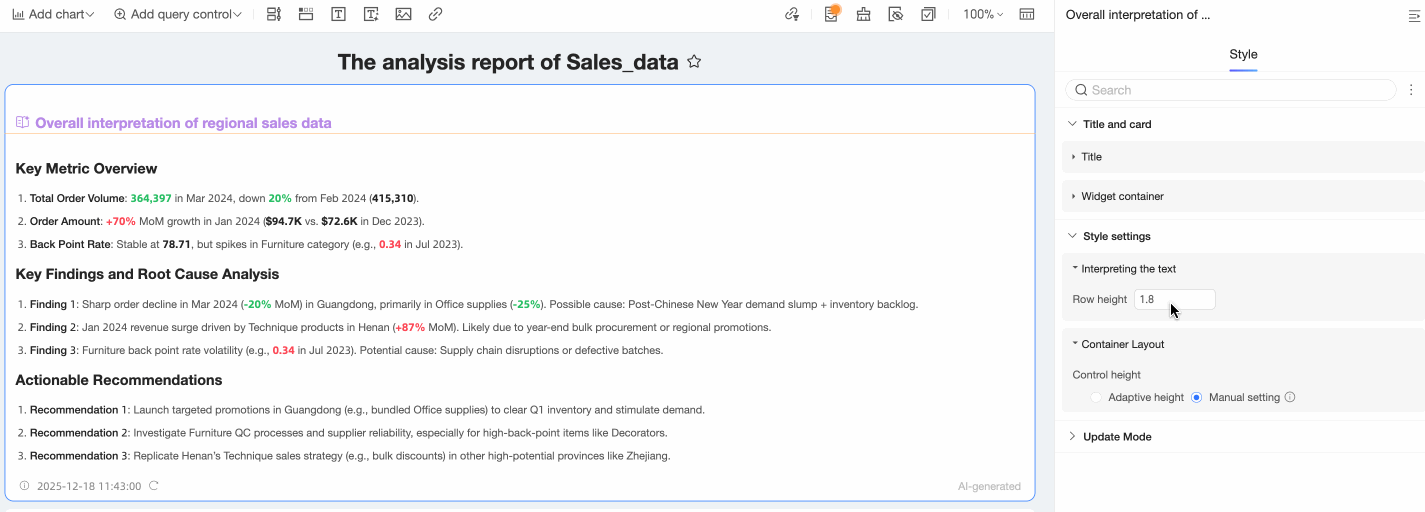Open the Add query control dropdown
1425x512 pixels.
178,15
